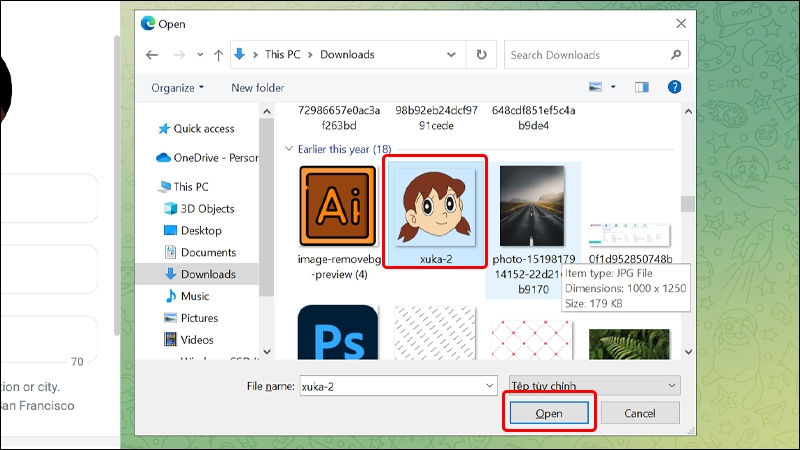Select Downloads in the navigation pane
This screenshot has height=450, width=800.
point(200,274)
